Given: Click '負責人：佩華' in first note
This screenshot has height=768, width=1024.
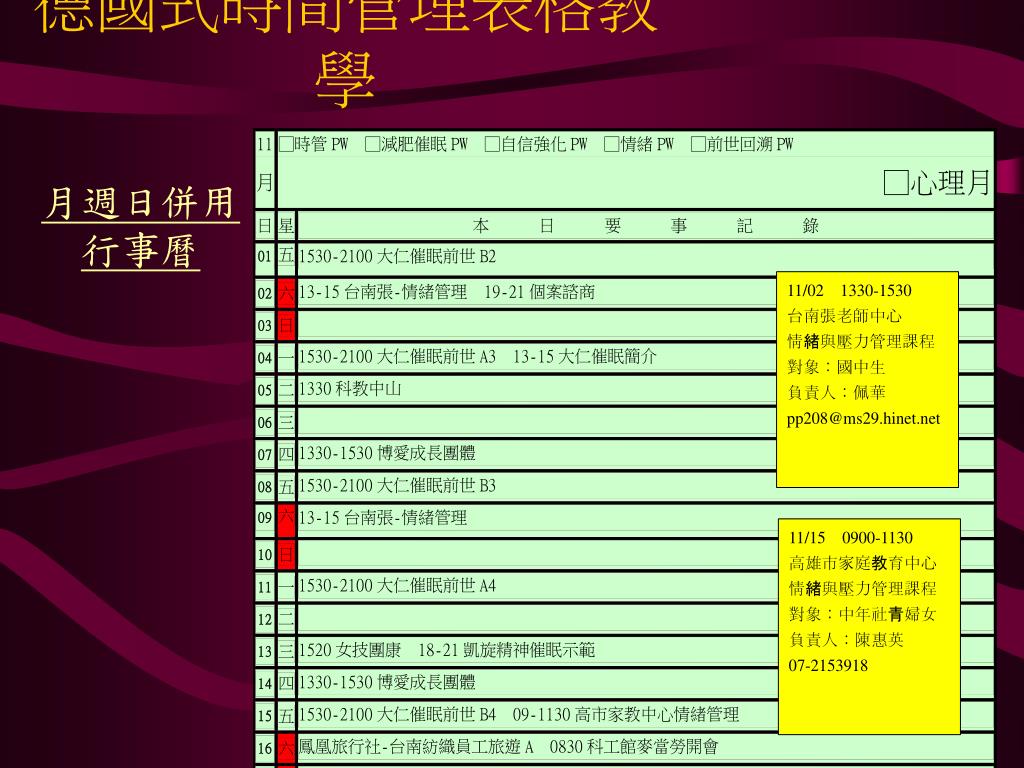Looking at the screenshot, I should point(837,392).
